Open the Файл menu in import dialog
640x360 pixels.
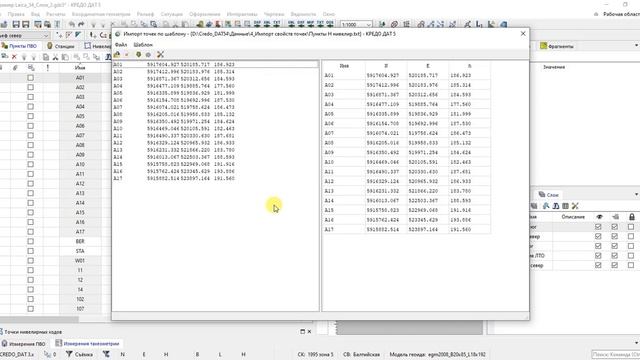click(x=121, y=44)
